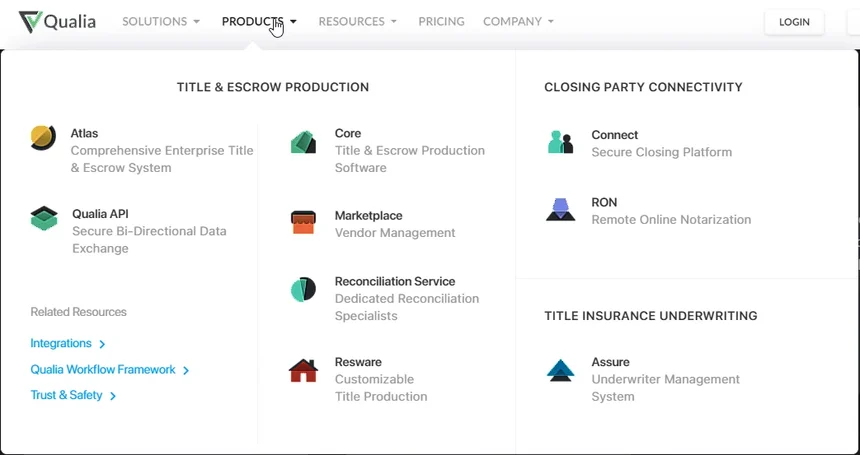860x455 pixels.
Task: Click the 'Closing Party Connectivity' heading
Action: pos(643,87)
